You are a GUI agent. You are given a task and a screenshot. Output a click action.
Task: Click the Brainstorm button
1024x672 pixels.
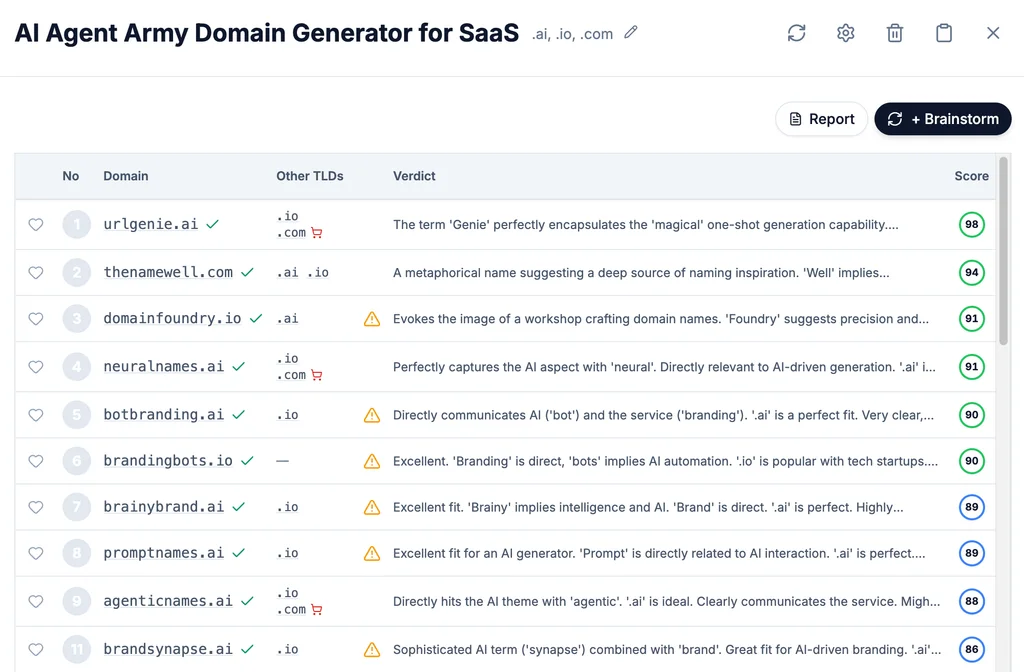942,118
